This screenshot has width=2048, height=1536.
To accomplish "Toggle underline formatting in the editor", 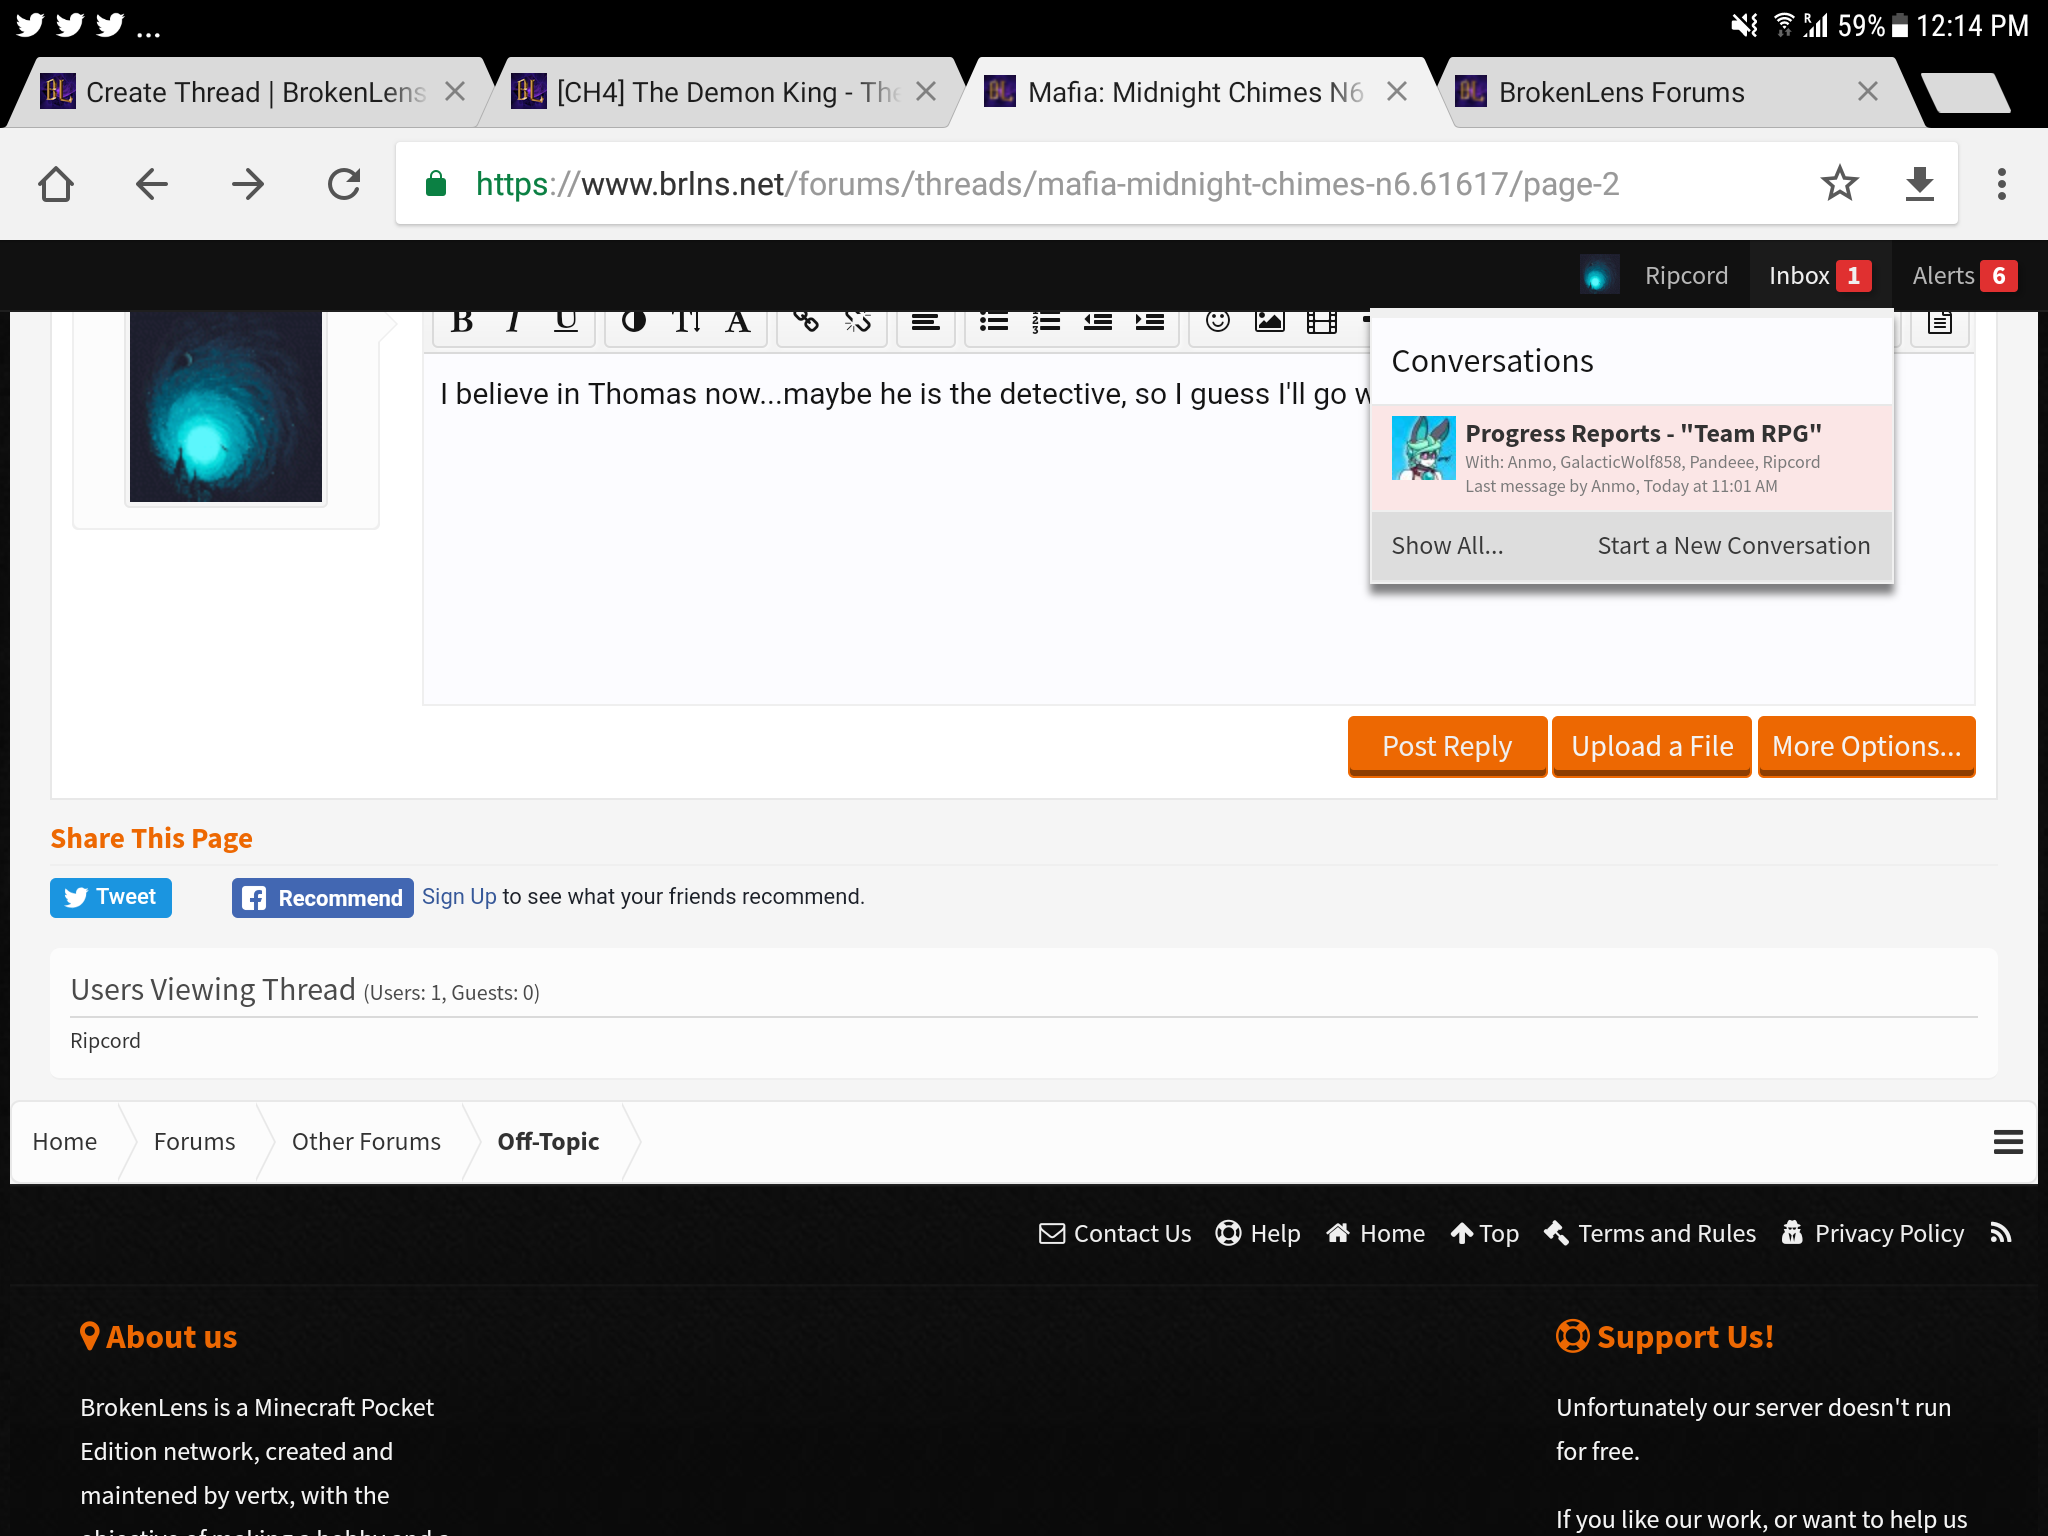I will 566,322.
